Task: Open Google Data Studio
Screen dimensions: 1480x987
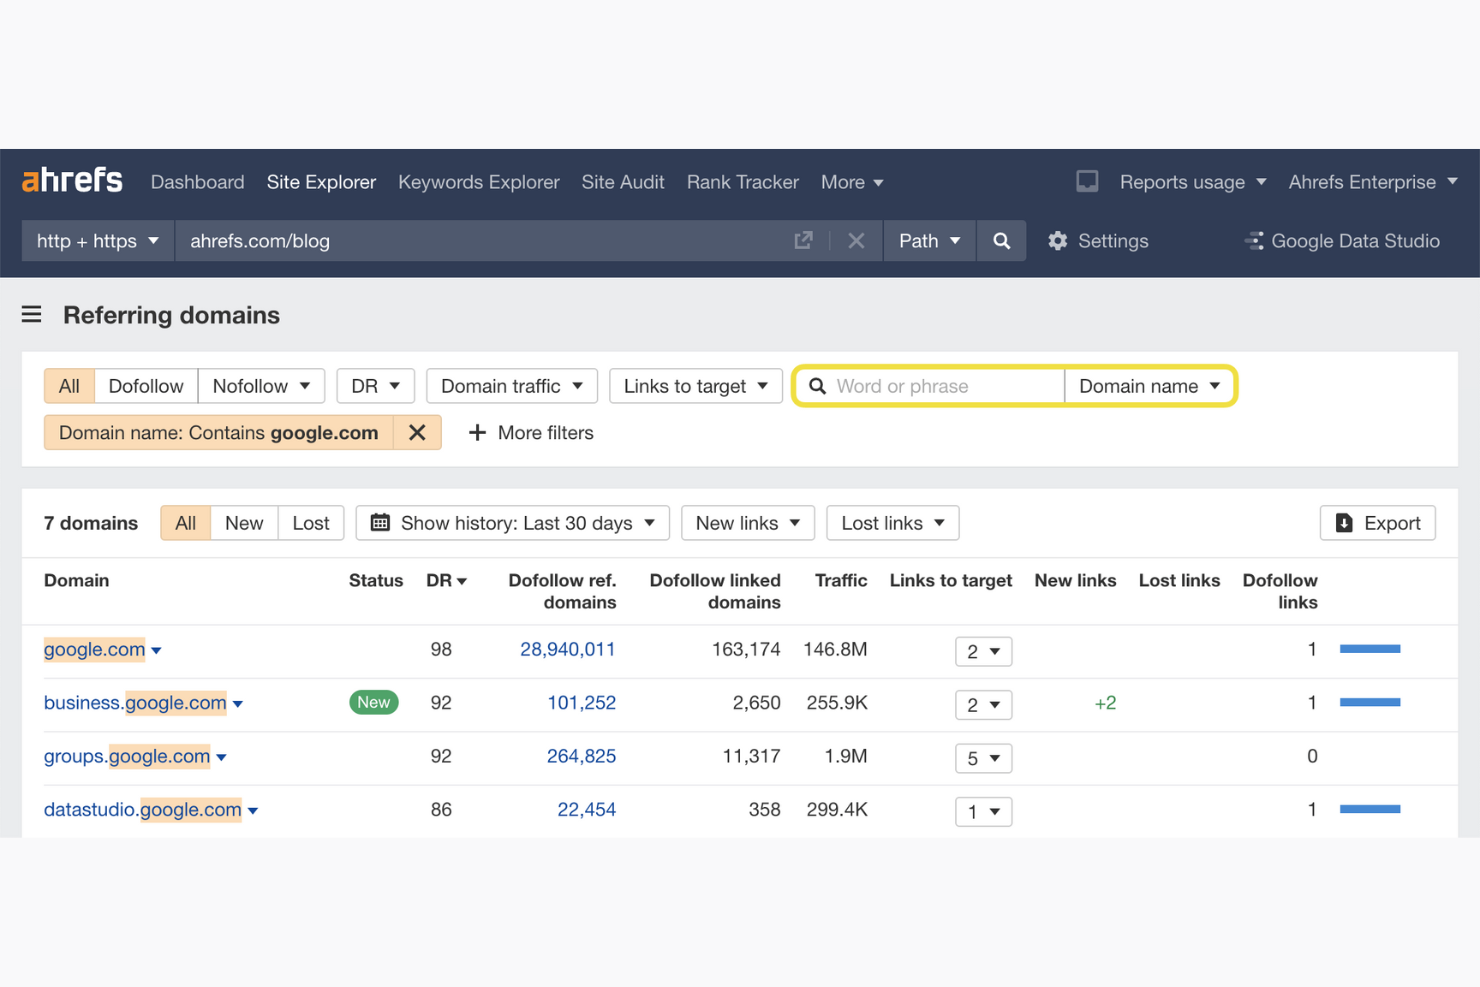Action: tap(1342, 241)
